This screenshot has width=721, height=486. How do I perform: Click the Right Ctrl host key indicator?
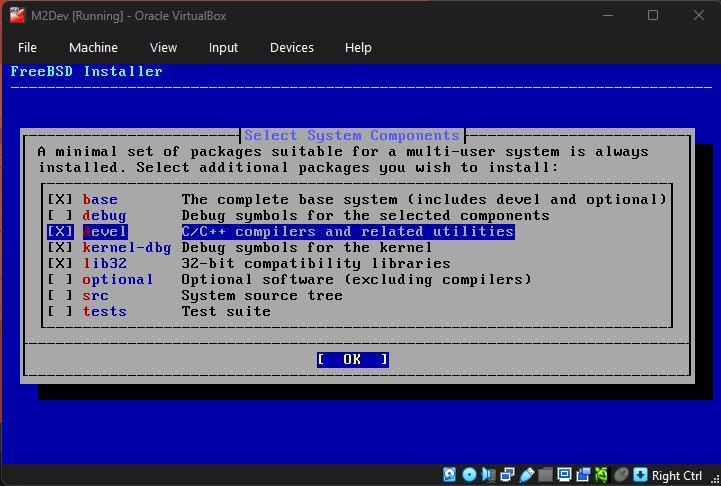[x=679, y=475]
